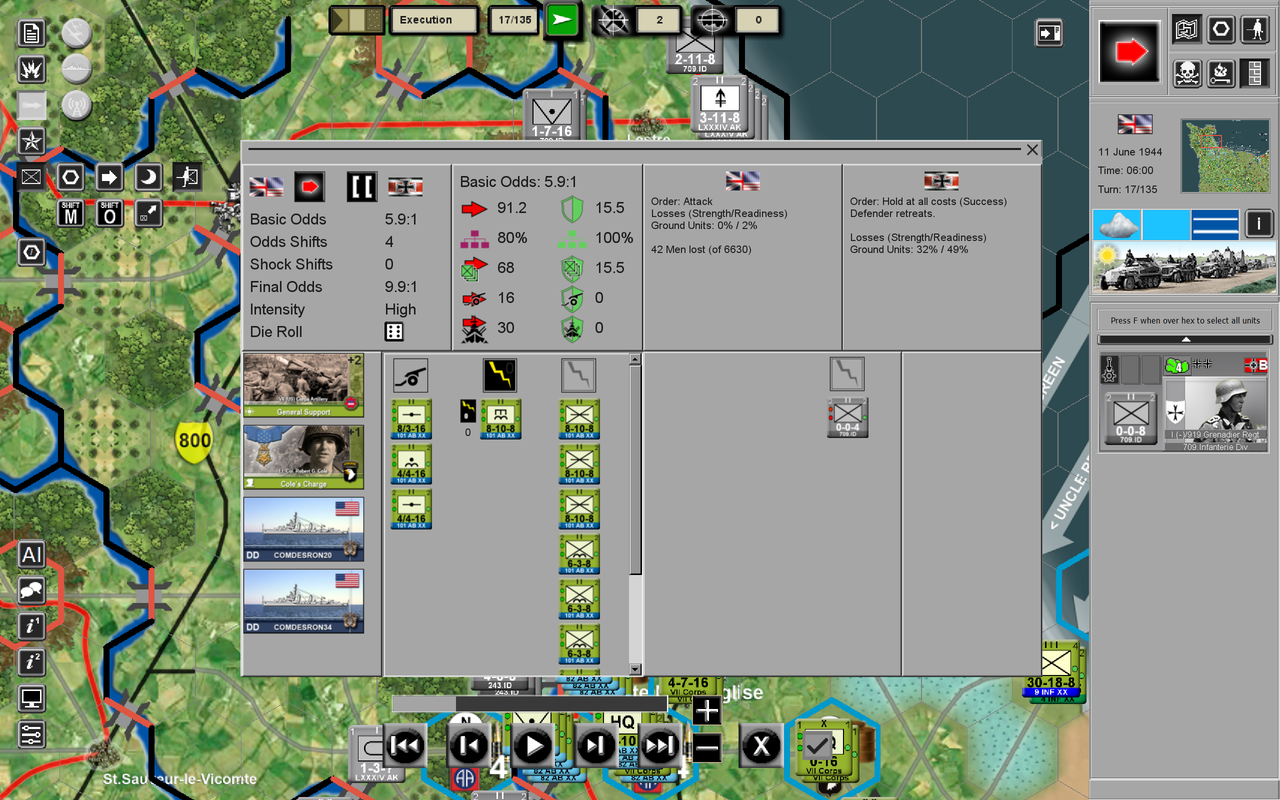
Task: Open the settings sliders icon
Action: point(32,735)
